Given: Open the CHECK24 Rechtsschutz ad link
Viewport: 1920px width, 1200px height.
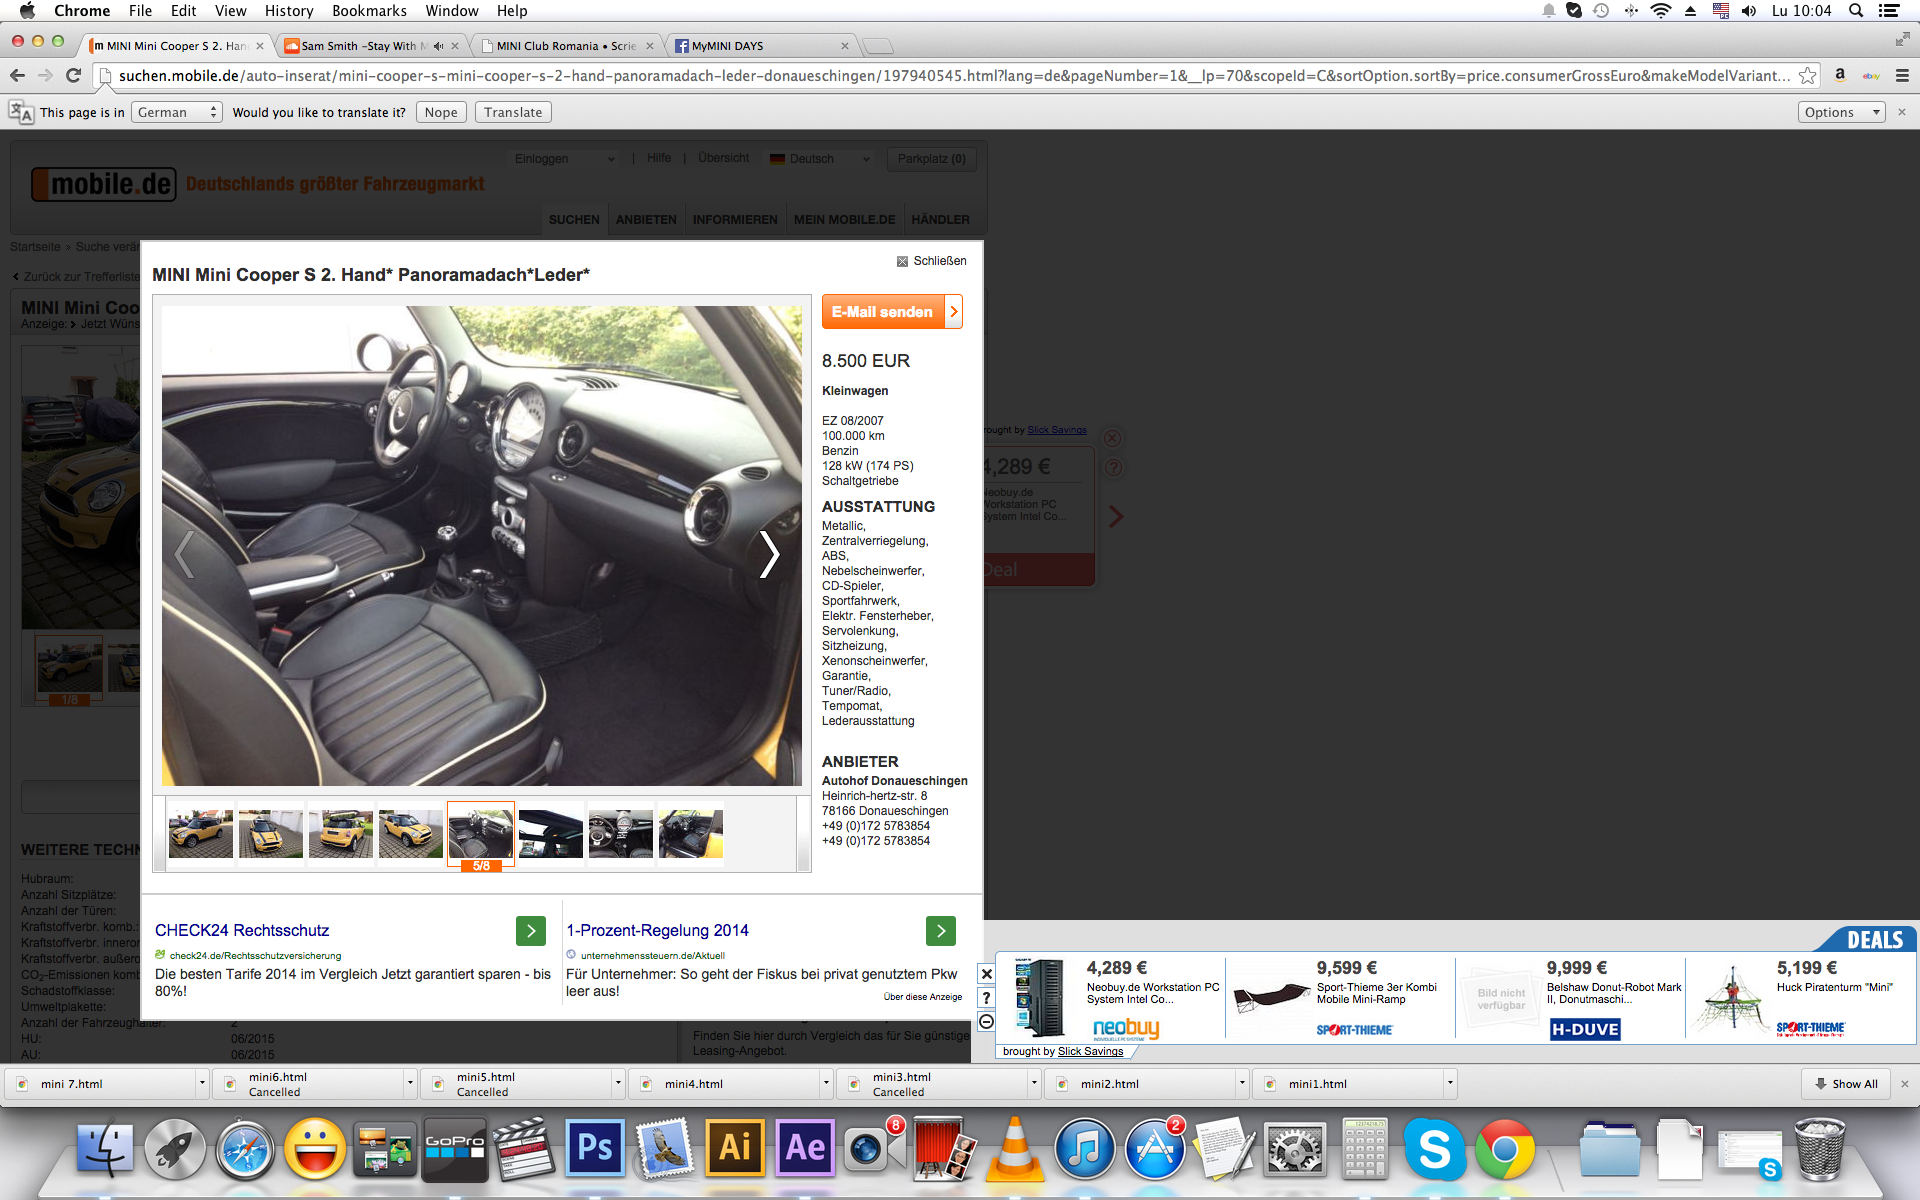Looking at the screenshot, I should (242, 930).
